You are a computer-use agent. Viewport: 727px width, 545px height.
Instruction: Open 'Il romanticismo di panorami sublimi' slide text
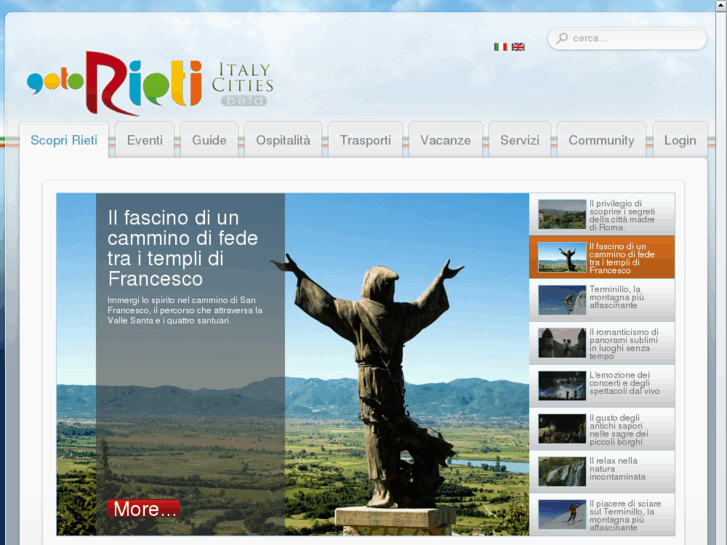(624, 344)
